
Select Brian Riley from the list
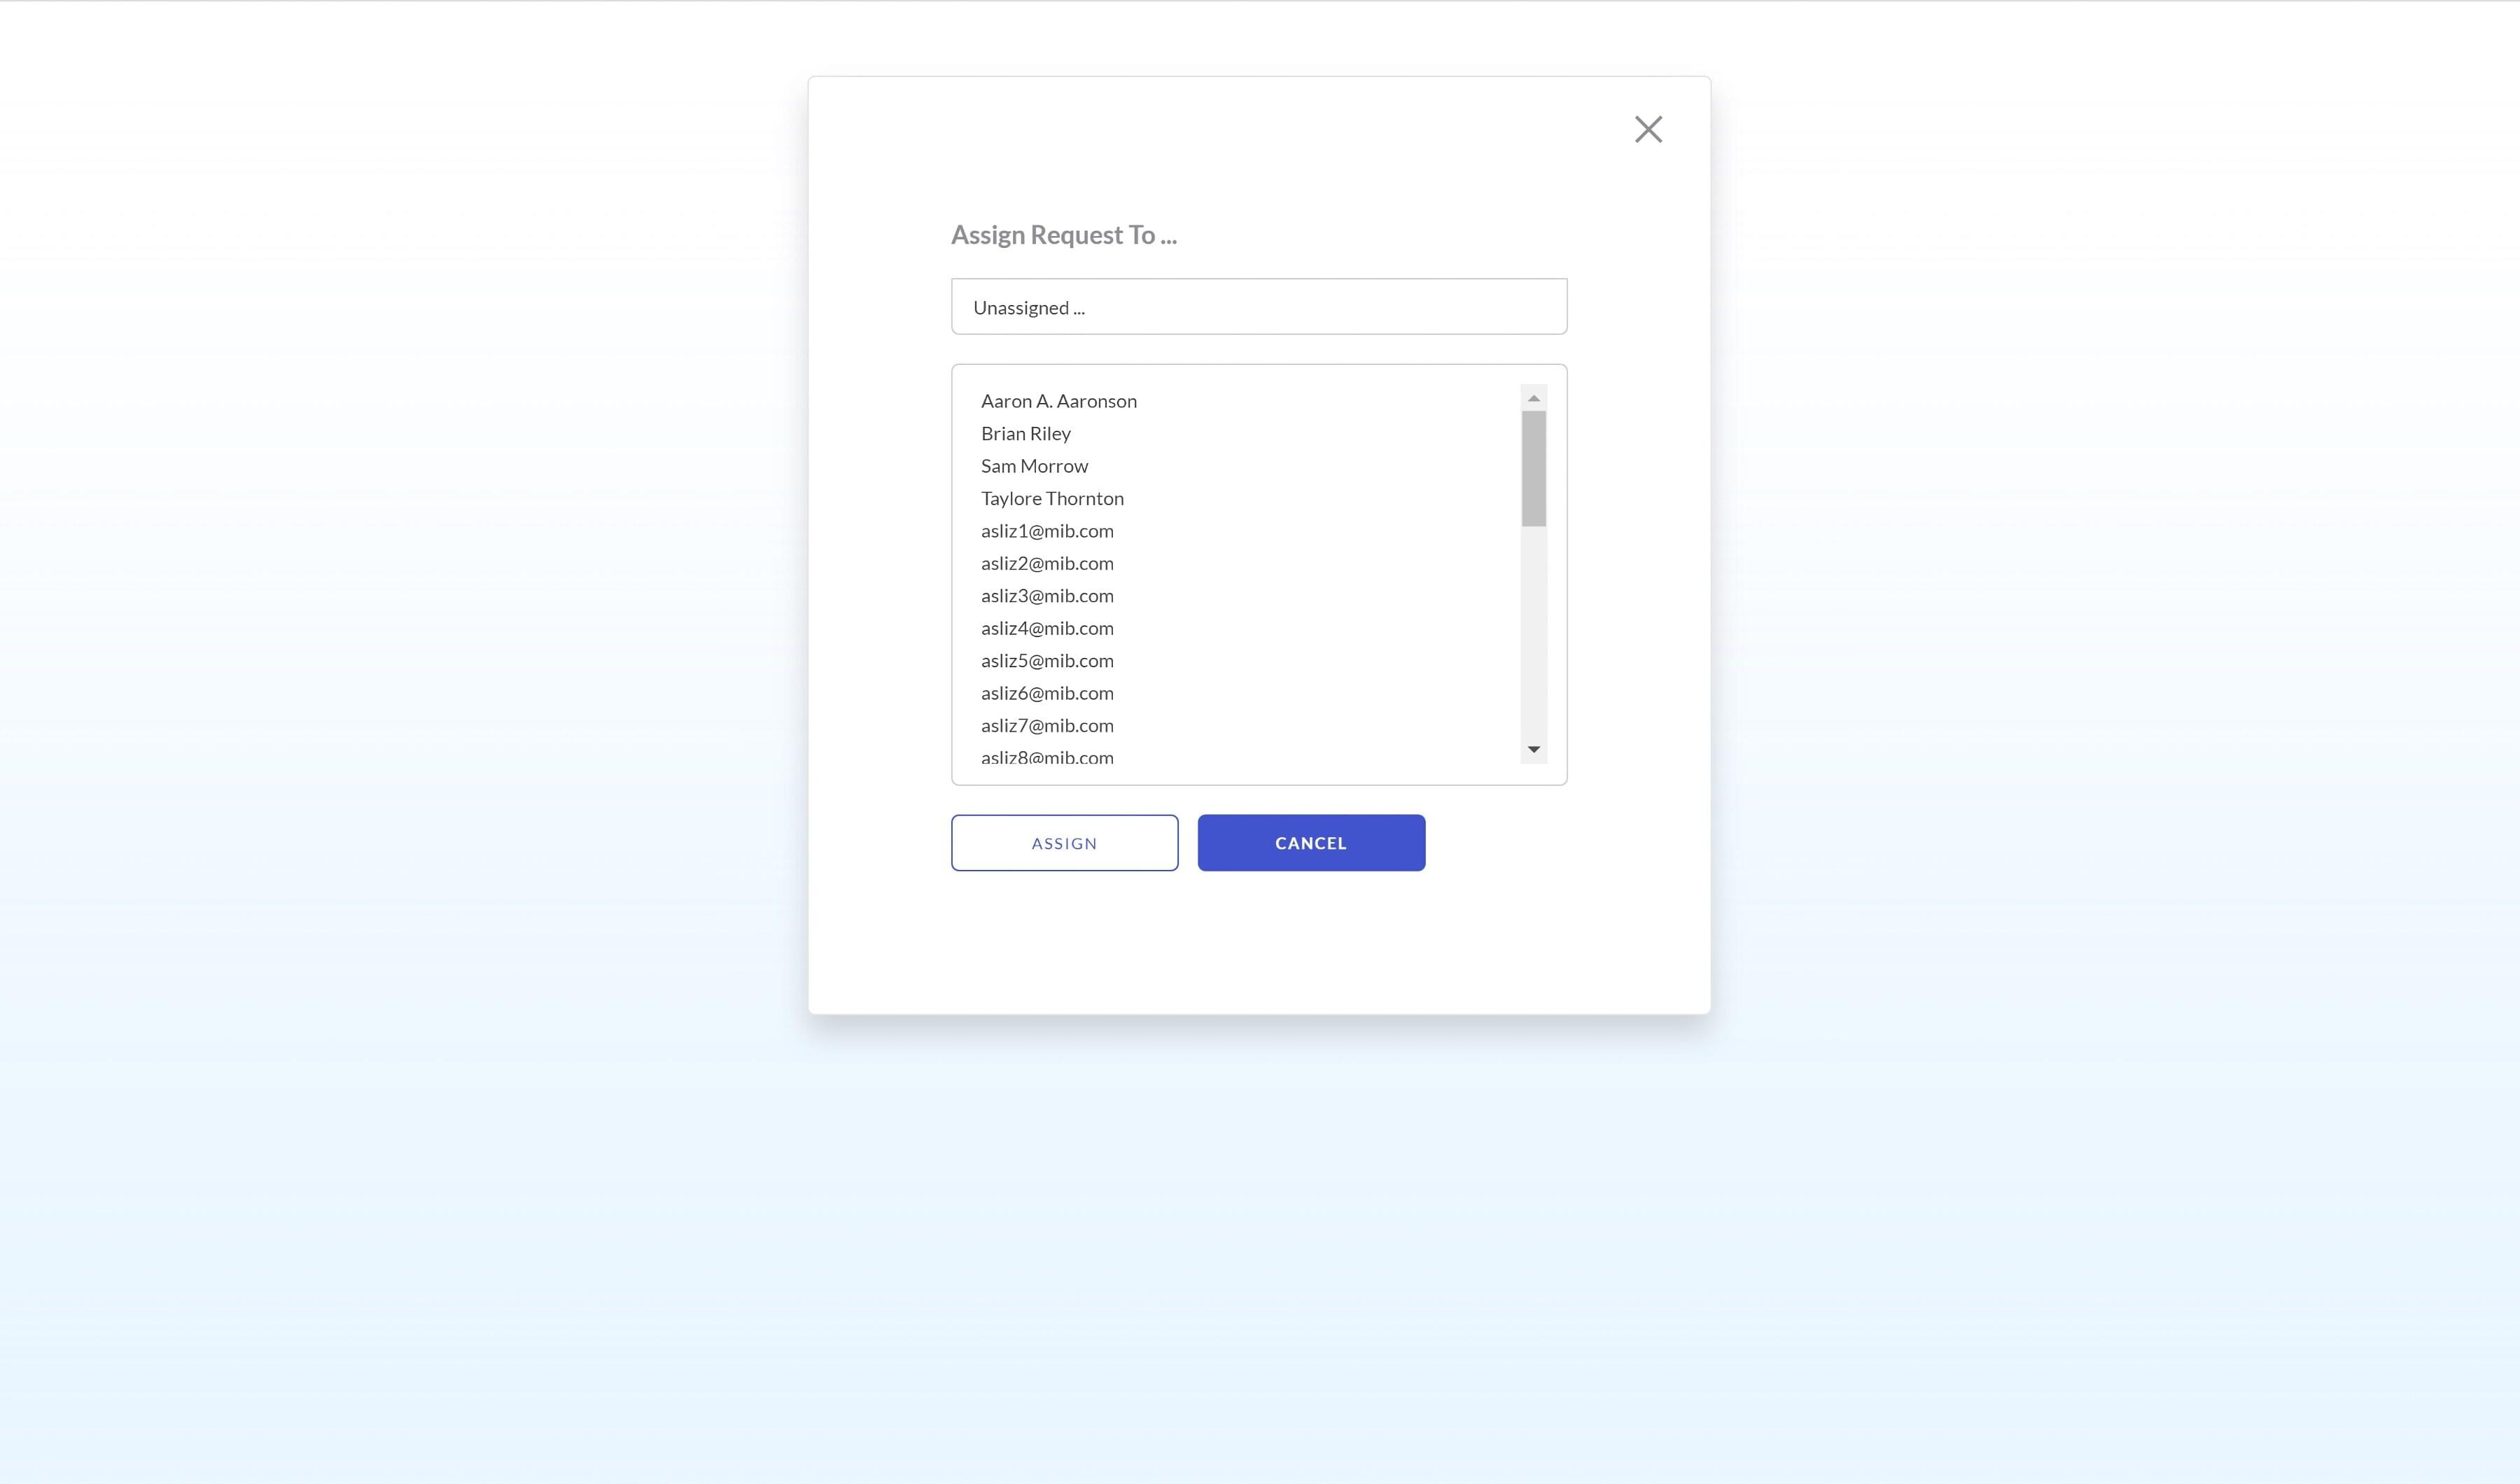(1025, 434)
